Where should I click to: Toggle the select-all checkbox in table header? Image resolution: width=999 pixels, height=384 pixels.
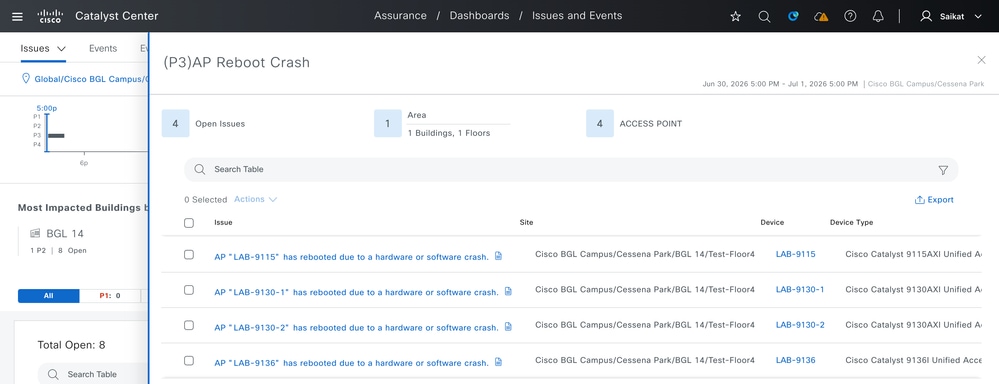[189, 223]
